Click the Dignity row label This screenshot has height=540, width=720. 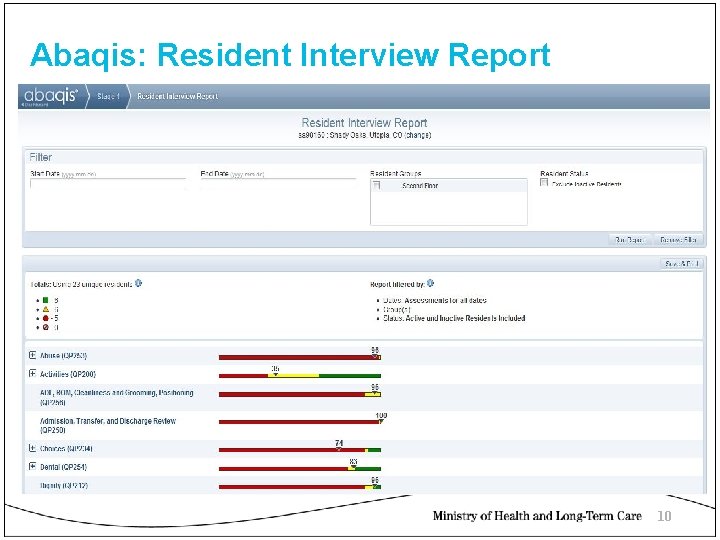(x=64, y=485)
